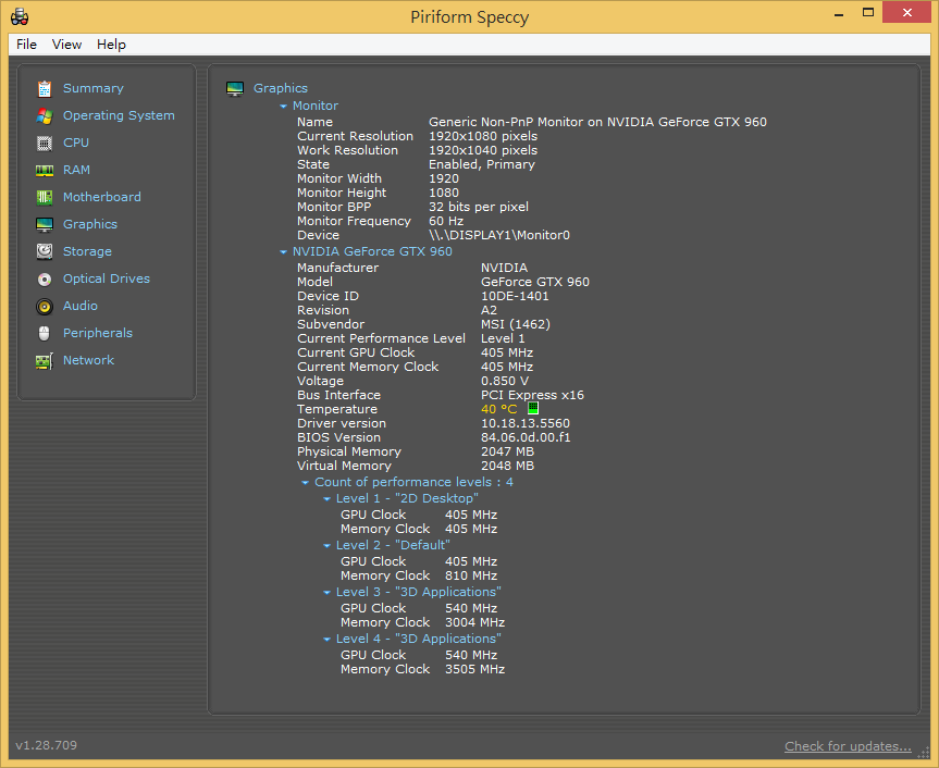Screen dimensions: 939x768
Task: Click the Summary clipboard icon in sidebar
Action: pyautogui.click(x=44, y=89)
